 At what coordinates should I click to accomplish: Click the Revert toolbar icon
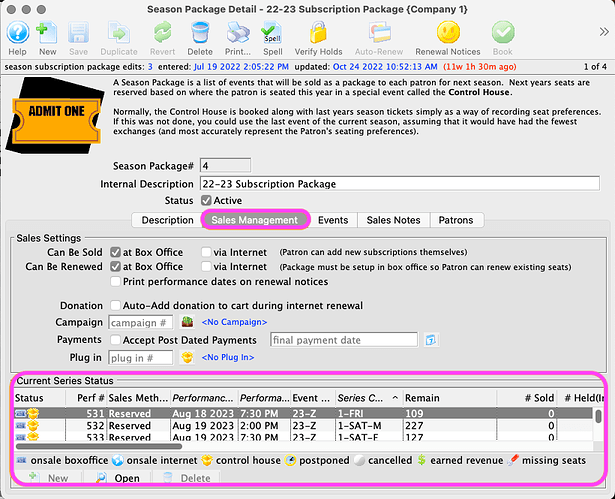pos(162,32)
